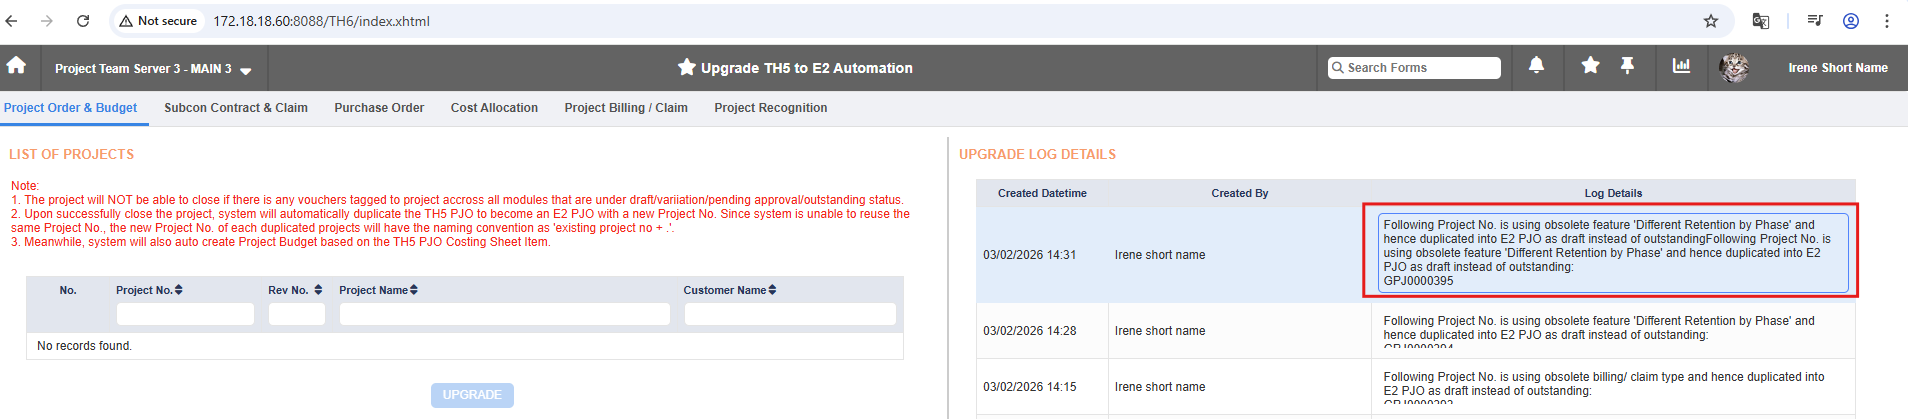
Task: Click the Project Name filter box
Action: tap(505, 314)
